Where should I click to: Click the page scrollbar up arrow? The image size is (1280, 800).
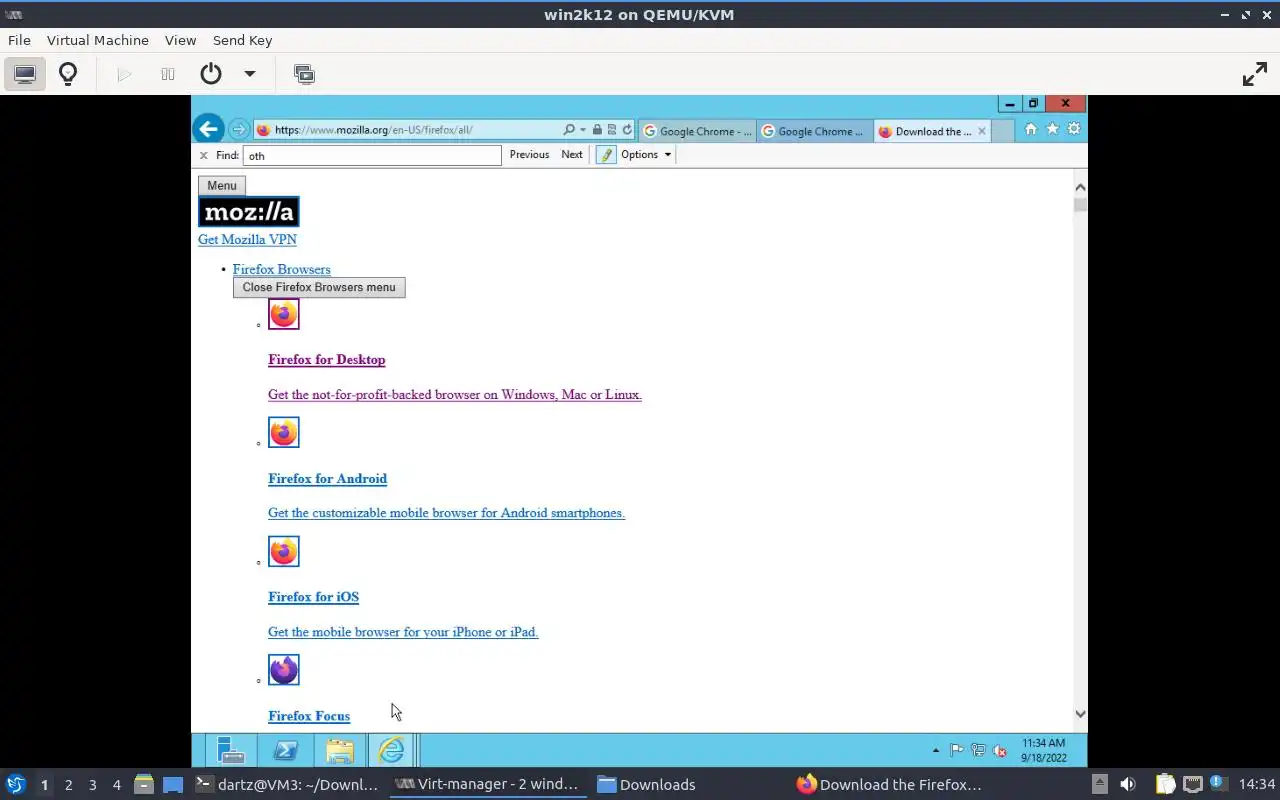coord(1080,187)
